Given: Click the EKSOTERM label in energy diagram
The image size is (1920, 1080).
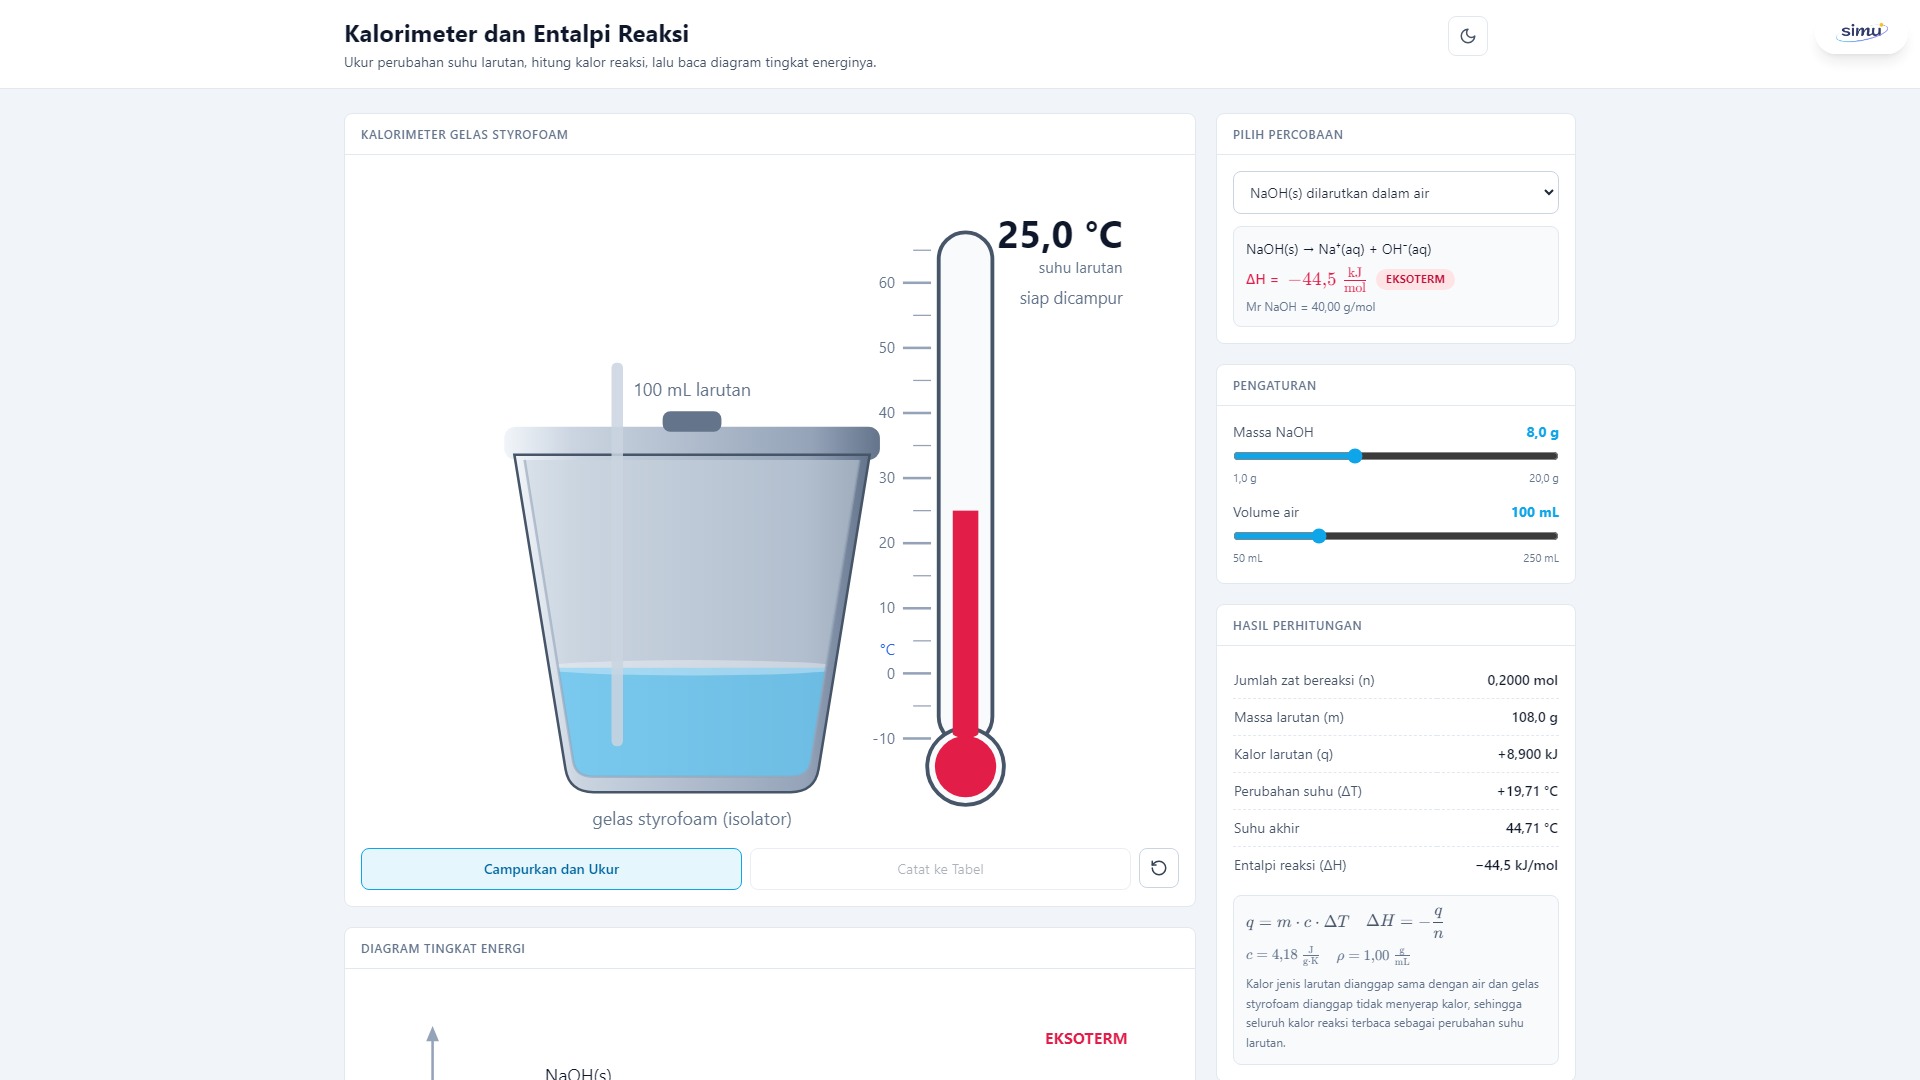Looking at the screenshot, I should [1086, 1038].
